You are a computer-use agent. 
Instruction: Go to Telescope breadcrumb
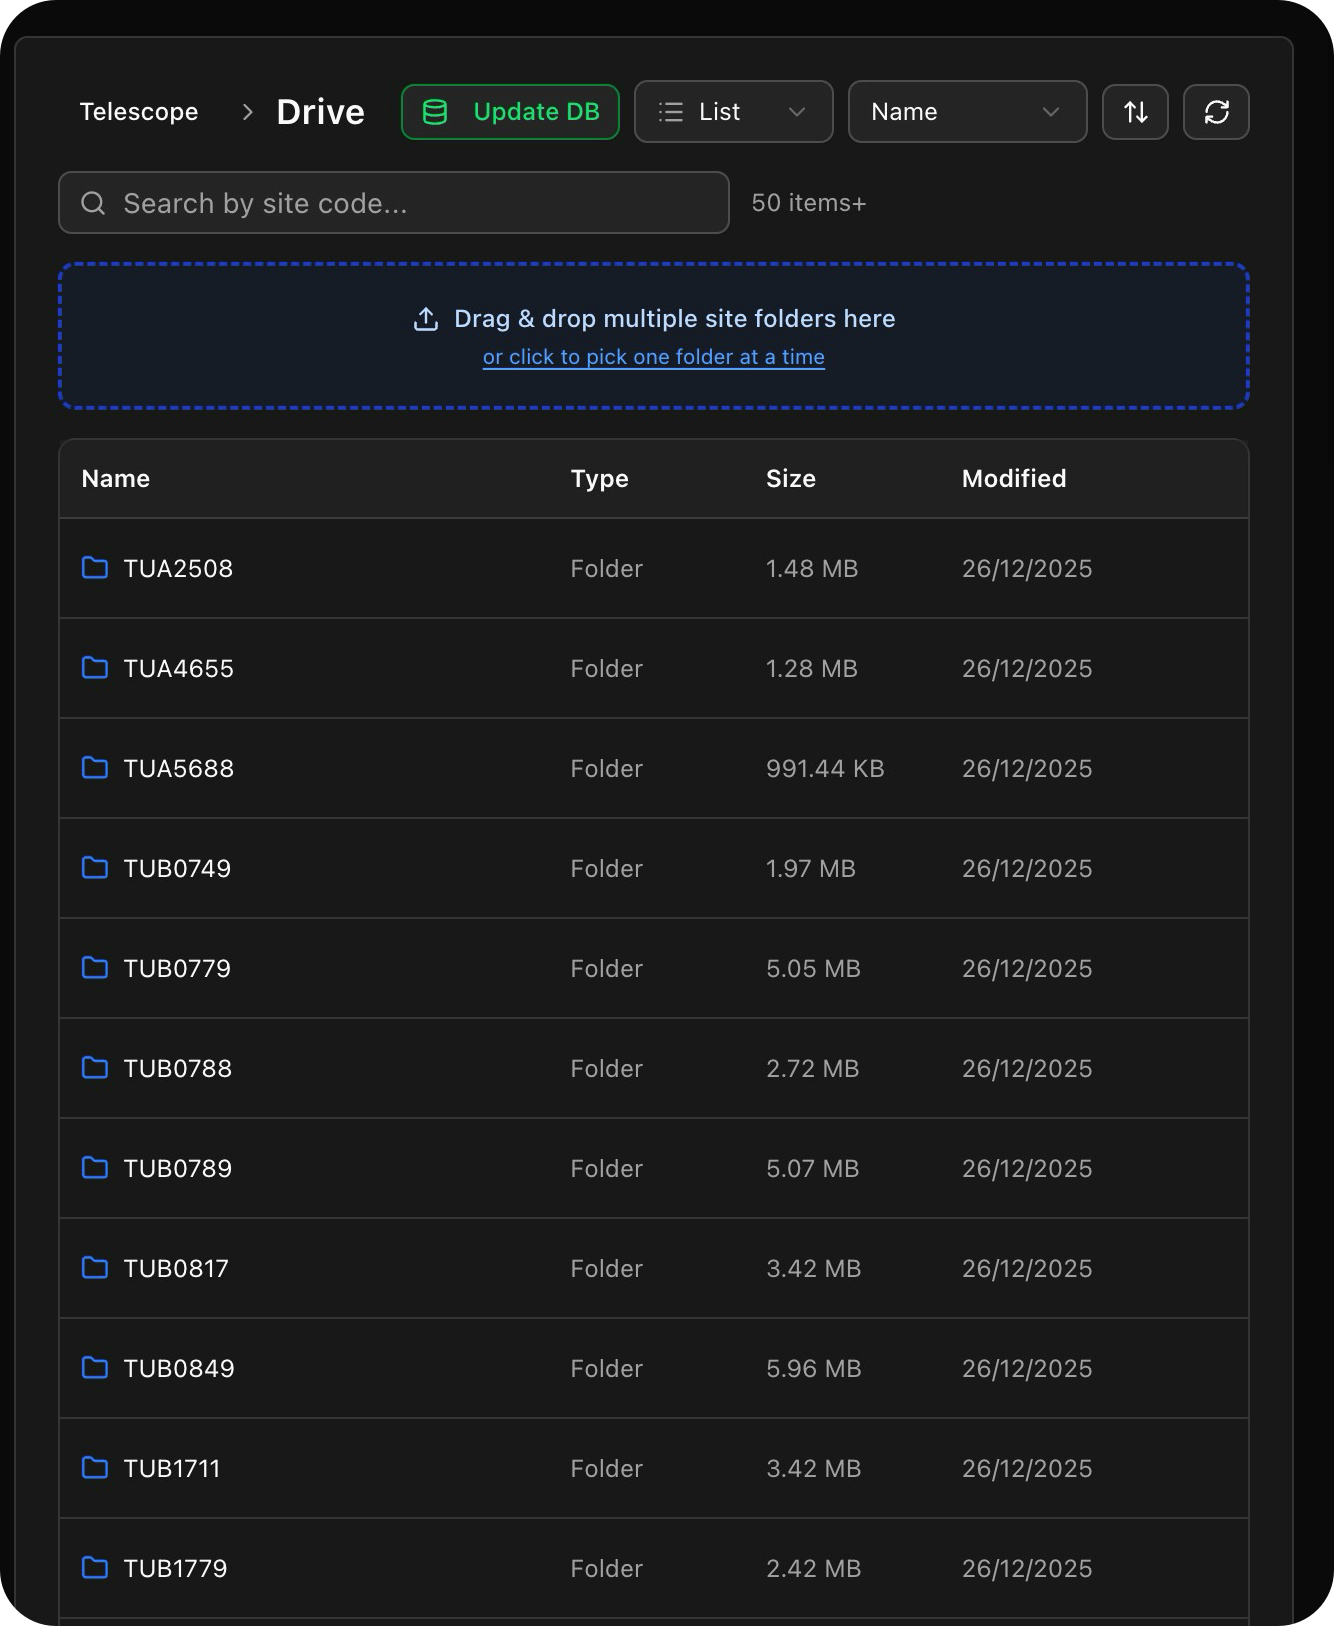139,112
